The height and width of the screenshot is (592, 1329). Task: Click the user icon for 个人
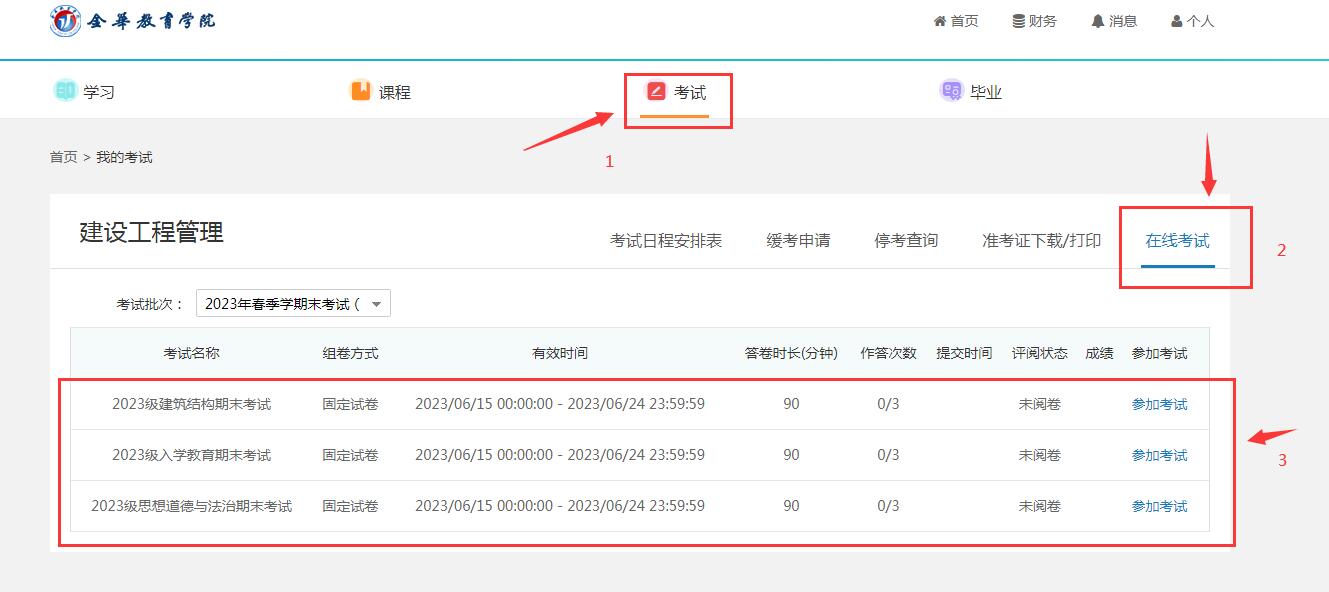(x=1177, y=21)
